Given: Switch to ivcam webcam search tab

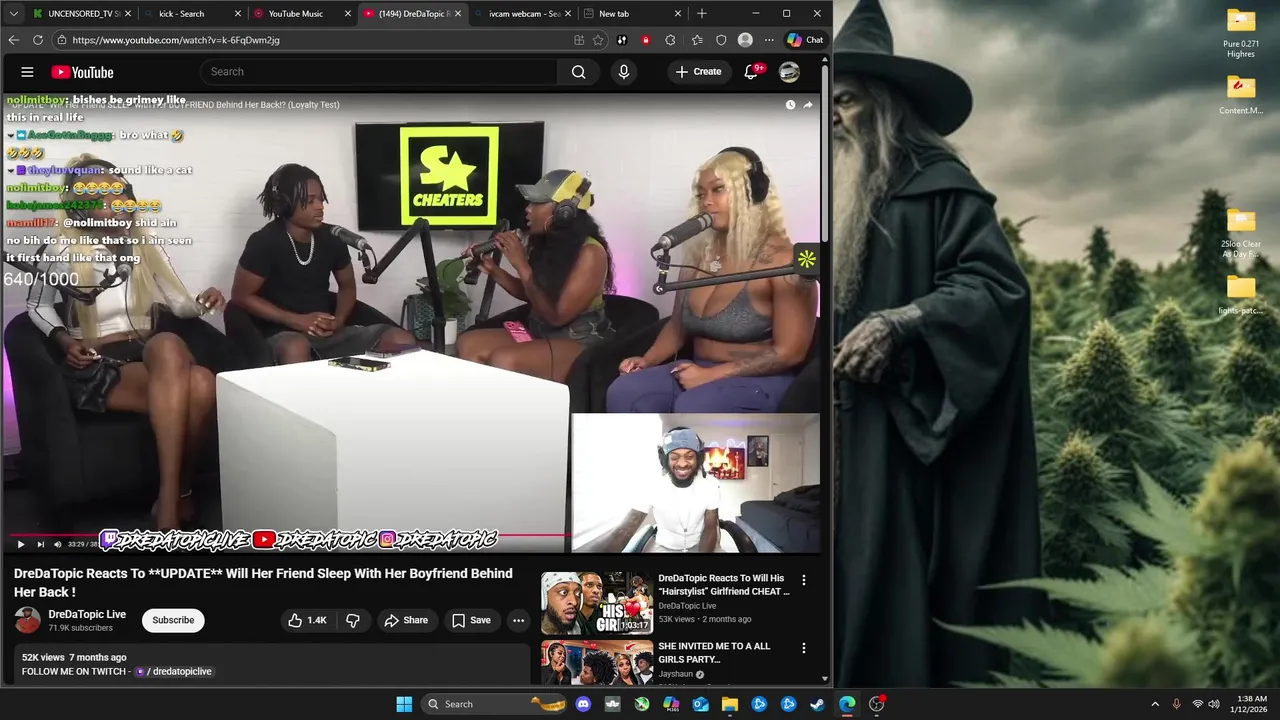Looking at the screenshot, I should pyautogui.click(x=520, y=14).
